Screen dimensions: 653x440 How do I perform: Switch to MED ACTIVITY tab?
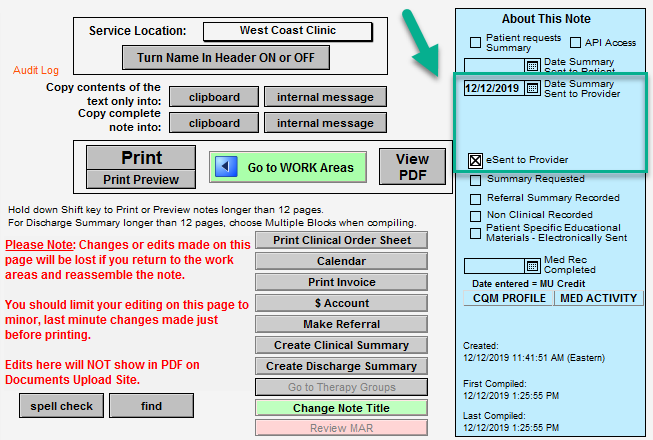598,298
